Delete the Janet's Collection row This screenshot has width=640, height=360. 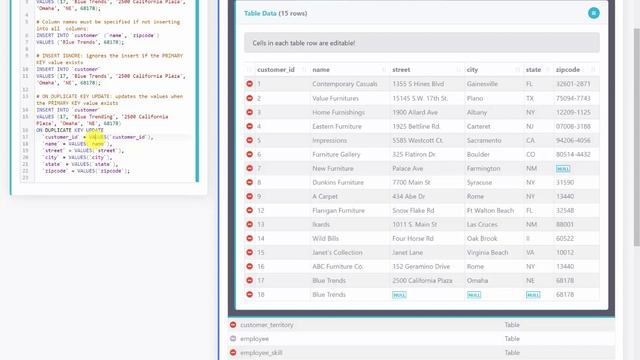coord(249,252)
